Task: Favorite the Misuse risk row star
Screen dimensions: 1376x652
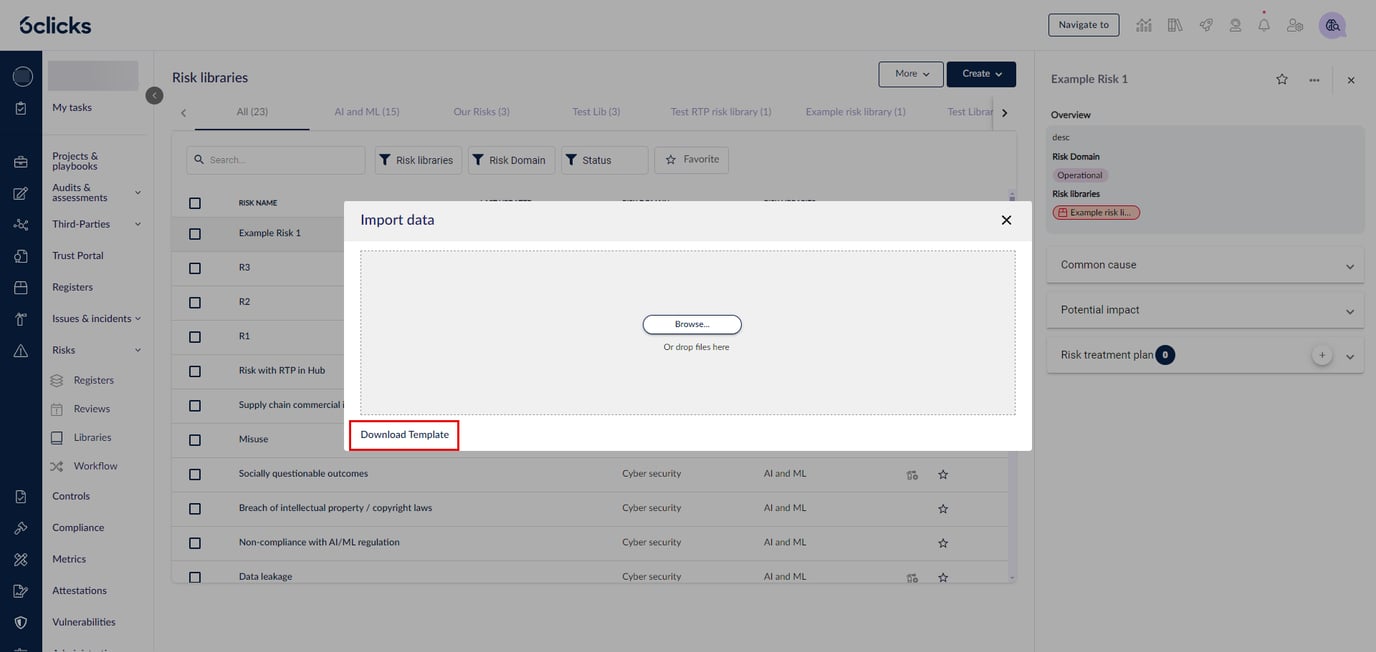Action: (942, 440)
